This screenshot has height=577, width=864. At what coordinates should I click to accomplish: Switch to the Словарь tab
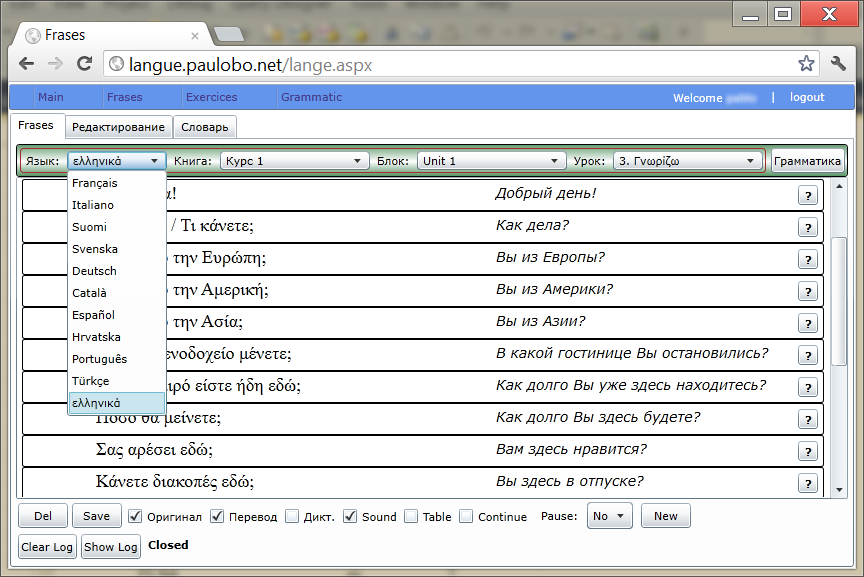point(205,127)
